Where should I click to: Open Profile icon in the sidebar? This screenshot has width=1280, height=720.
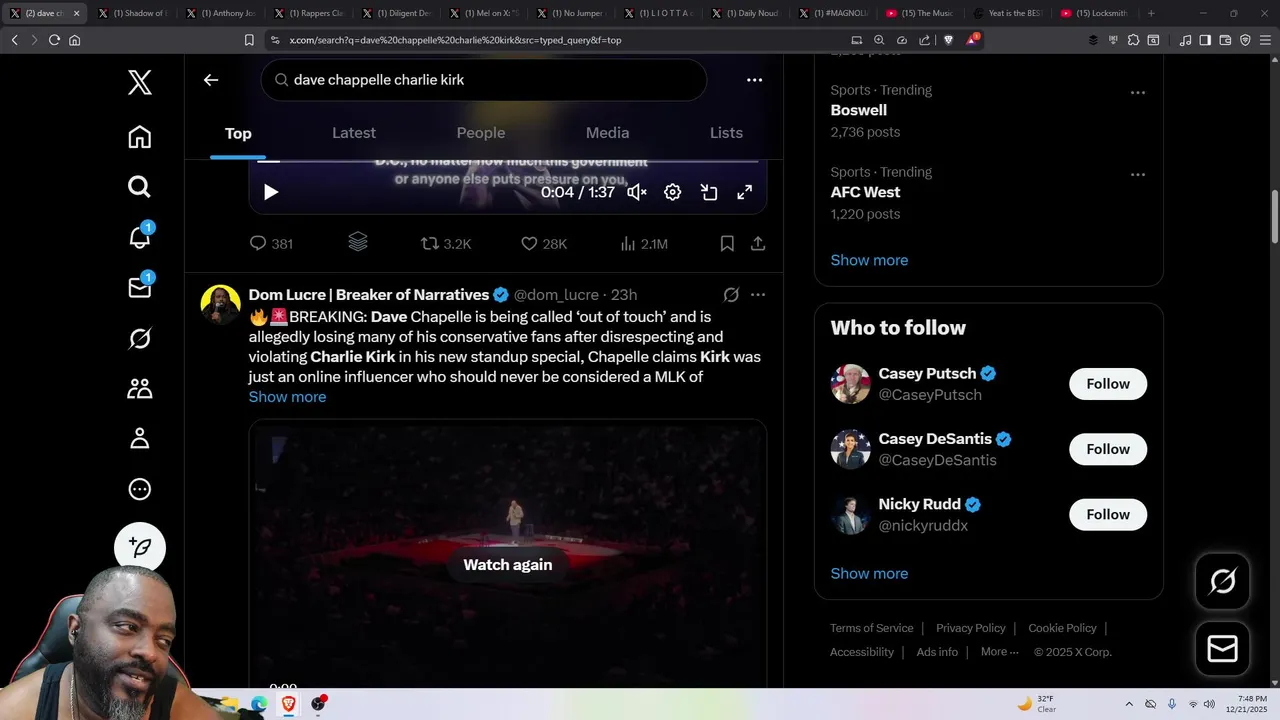click(140, 438)
